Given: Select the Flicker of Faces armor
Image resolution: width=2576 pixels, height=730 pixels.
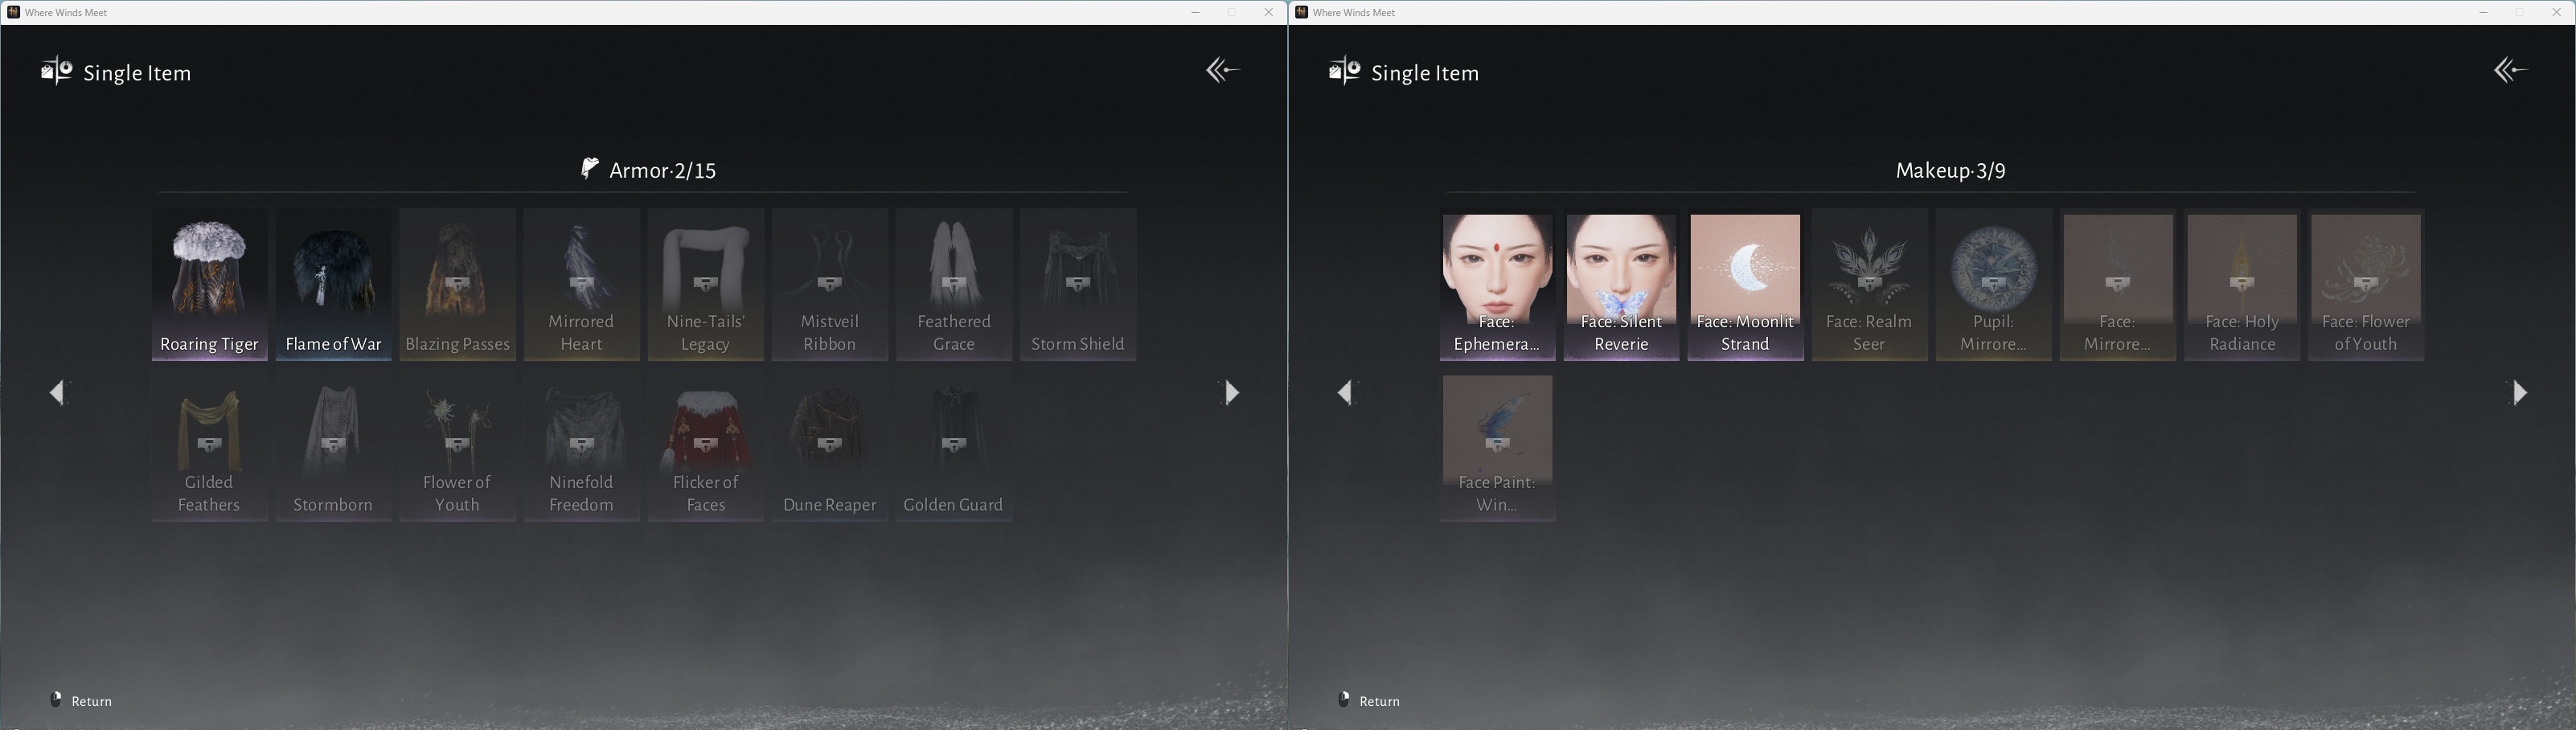Looking at the screenshot, I should pos(705,446).
